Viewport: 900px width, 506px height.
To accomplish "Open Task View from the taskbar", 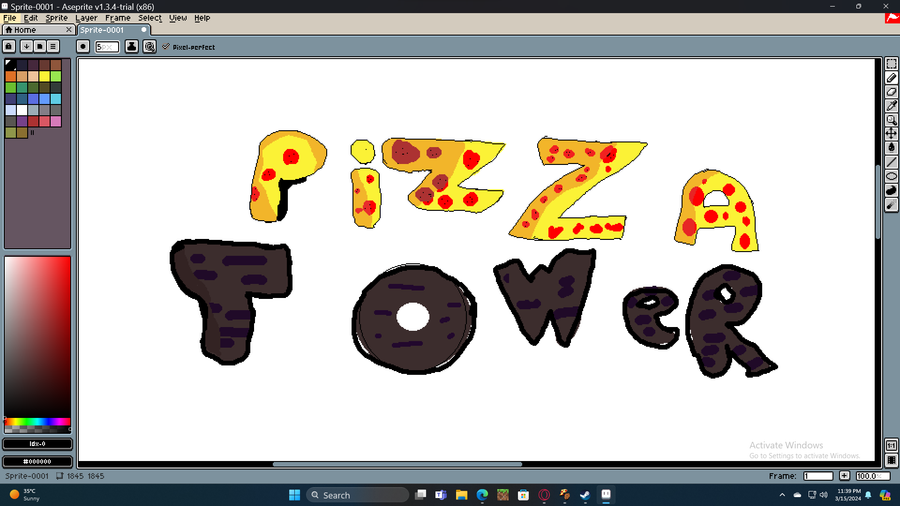I will pyautogui.click(x=421, y=495).
